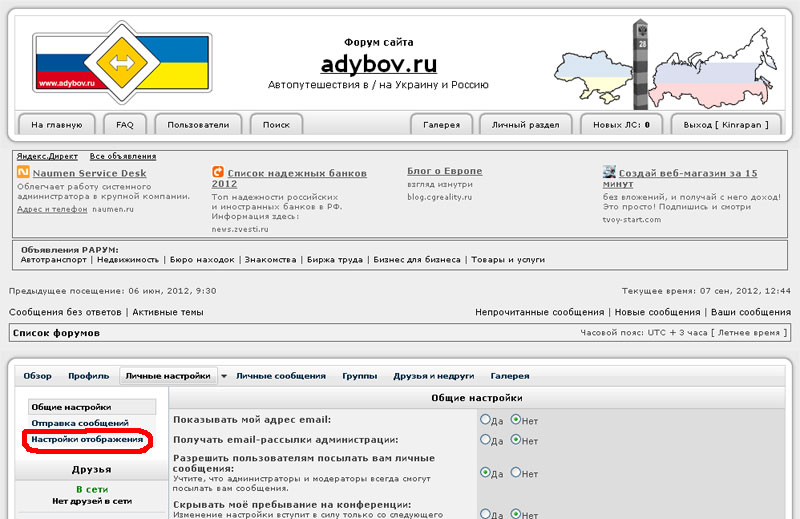Click the FAQ navigation button
Image resolution: width=800 pixels, height=519 pixels.
[125, 125]
